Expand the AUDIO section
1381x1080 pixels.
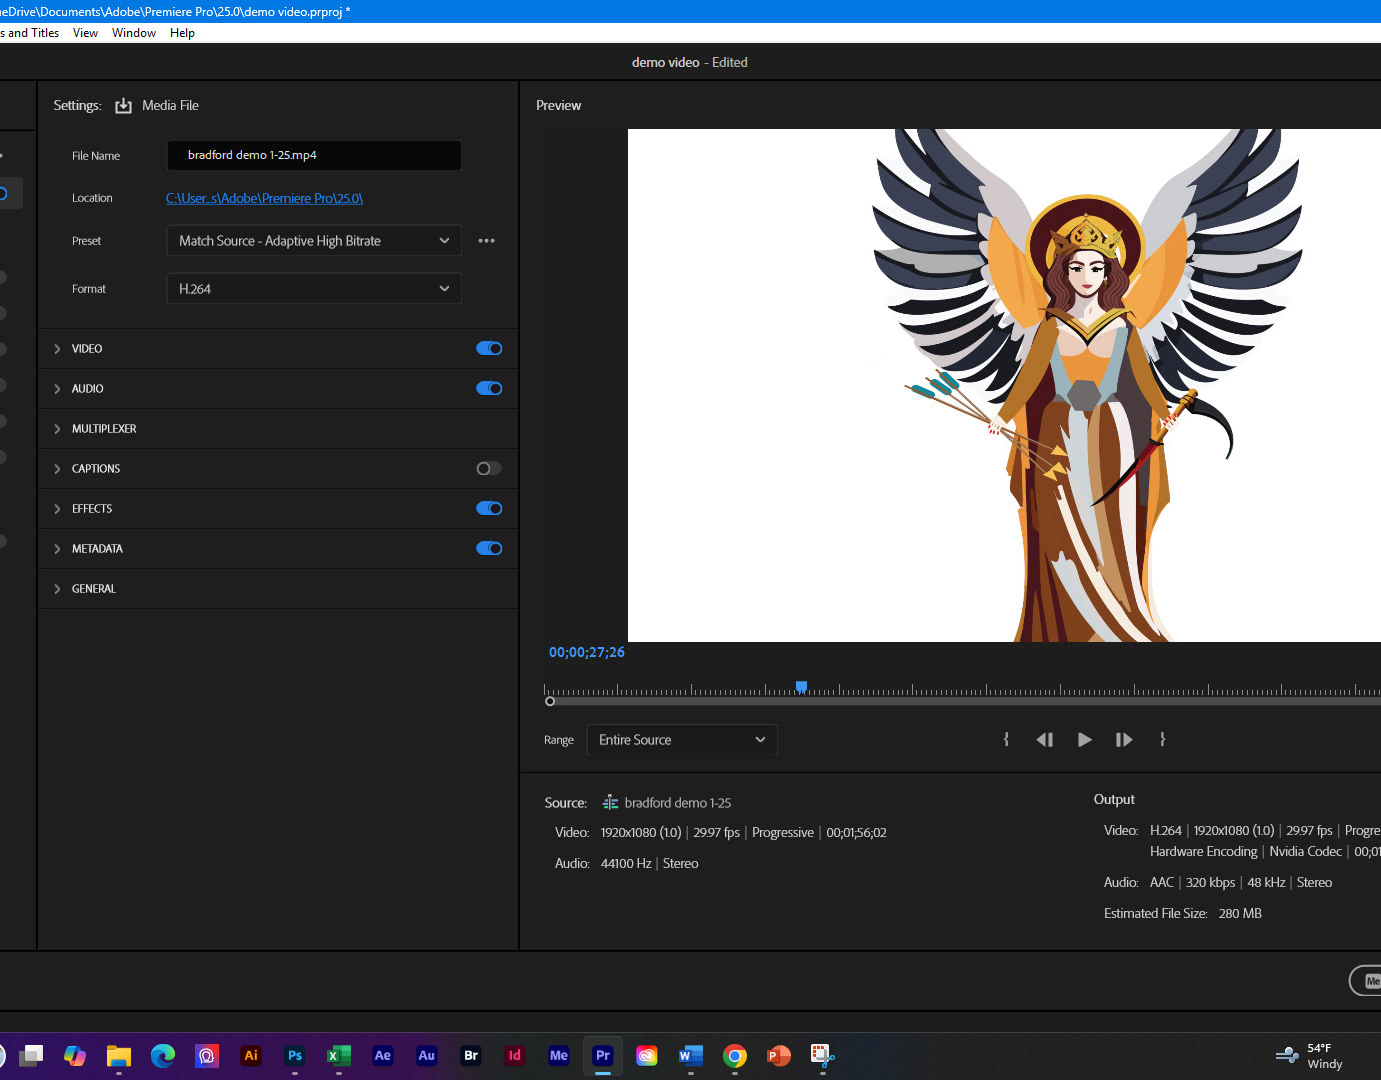click(57, 389)
